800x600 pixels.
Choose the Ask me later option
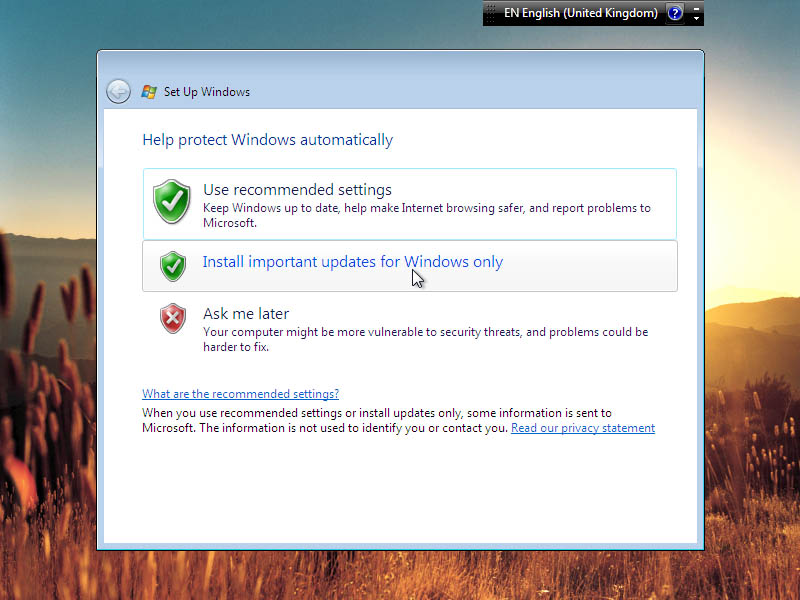(x=410, y=329)
